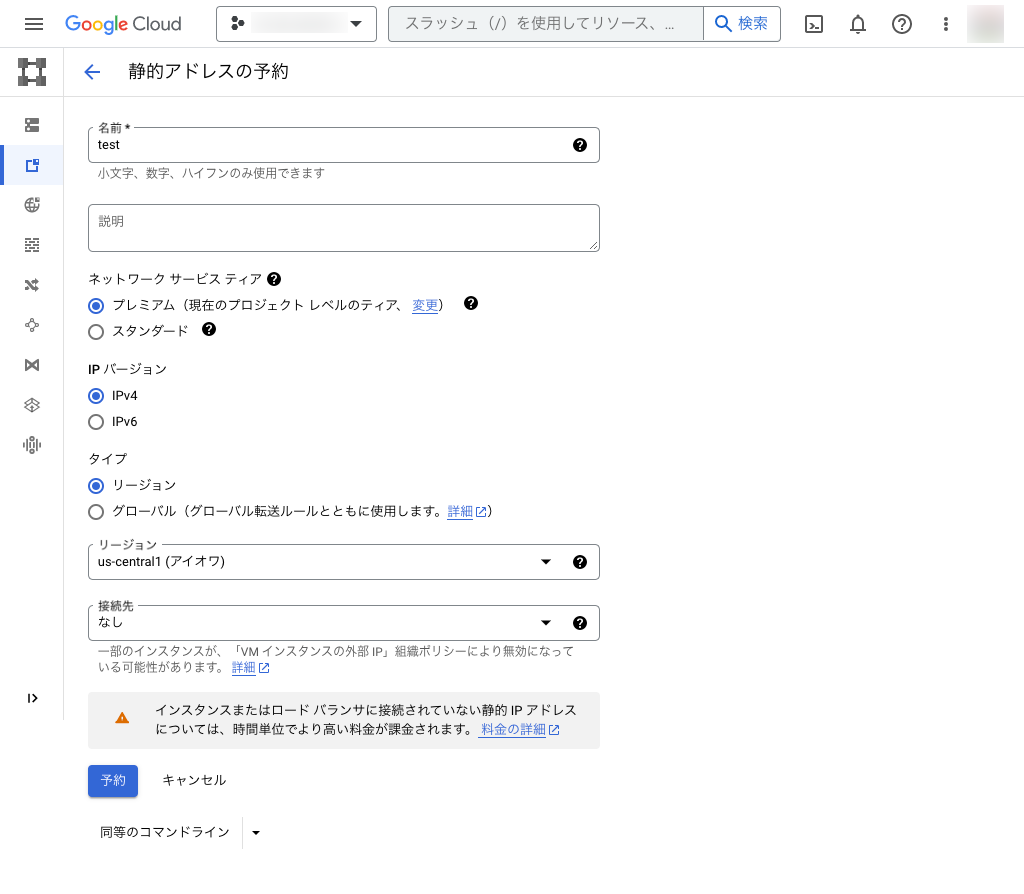Open the Routes sidebar icon
The width and height of the screenshot is (1024, 894).
[x=31, y=285]
